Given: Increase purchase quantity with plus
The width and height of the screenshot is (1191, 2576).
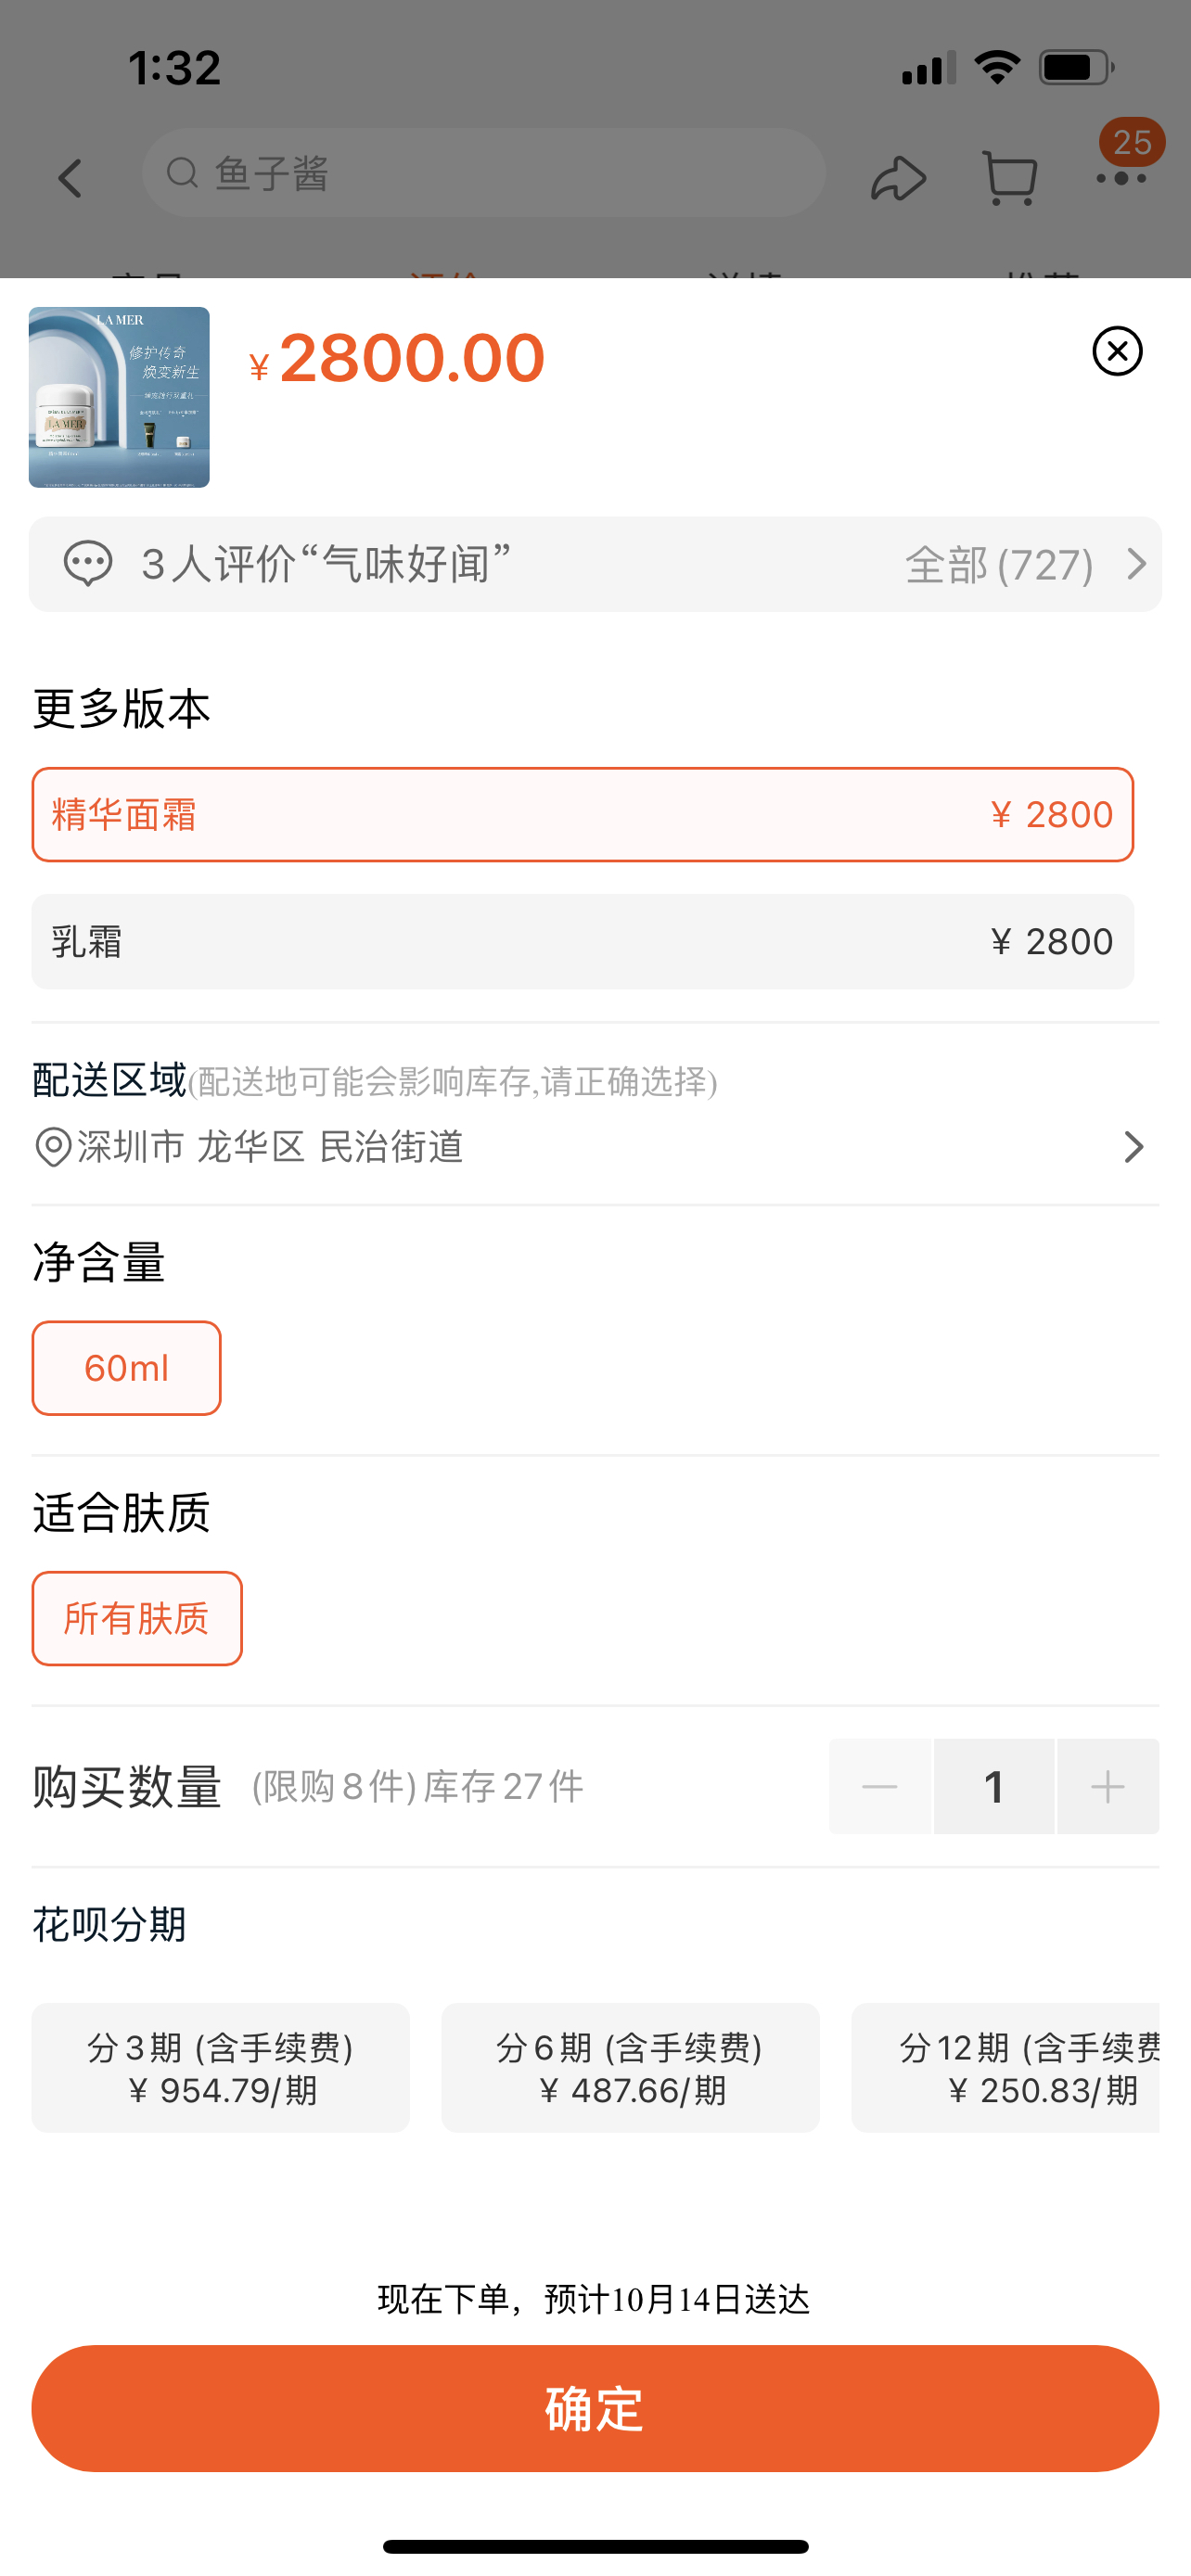Looking at the screenshot, I should 1107,1786.
